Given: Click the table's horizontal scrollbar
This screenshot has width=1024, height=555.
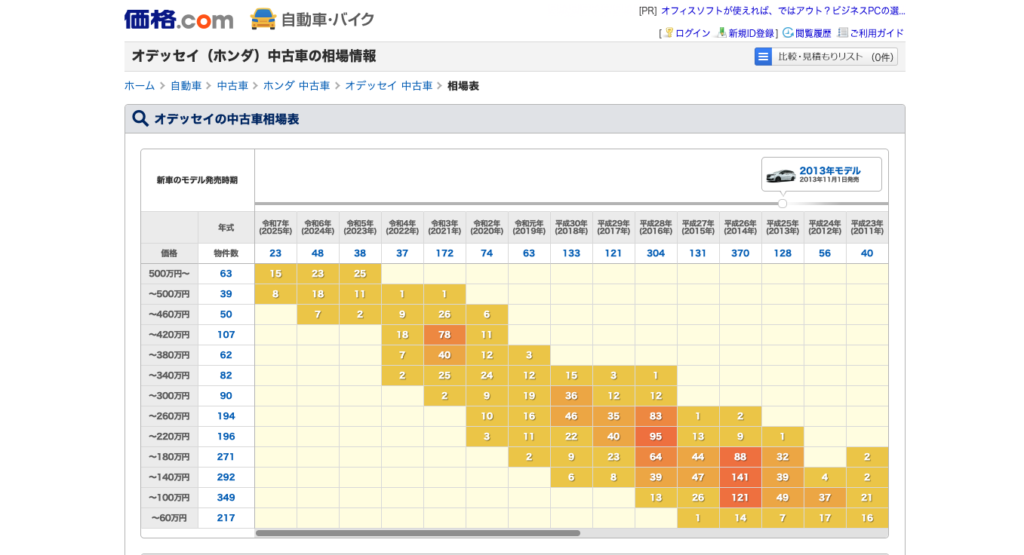Looking at the screenshot, I should (417, 533).
